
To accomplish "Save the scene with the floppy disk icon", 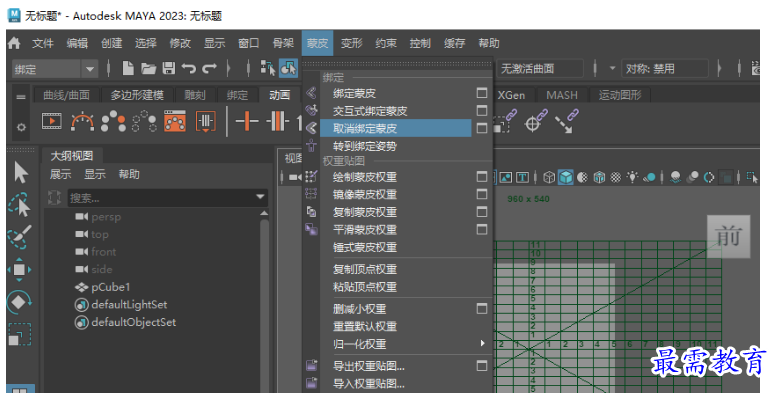I will (x=169, y=68).
